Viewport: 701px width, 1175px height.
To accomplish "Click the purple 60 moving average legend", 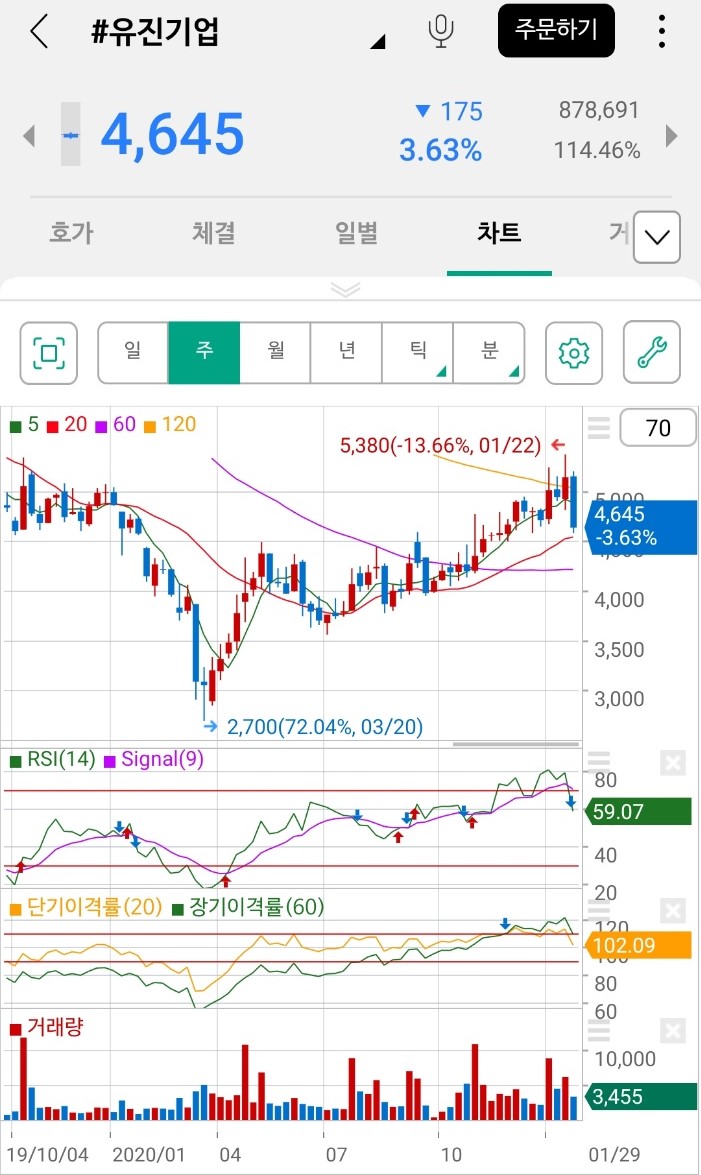I will [x=115, y=425].
